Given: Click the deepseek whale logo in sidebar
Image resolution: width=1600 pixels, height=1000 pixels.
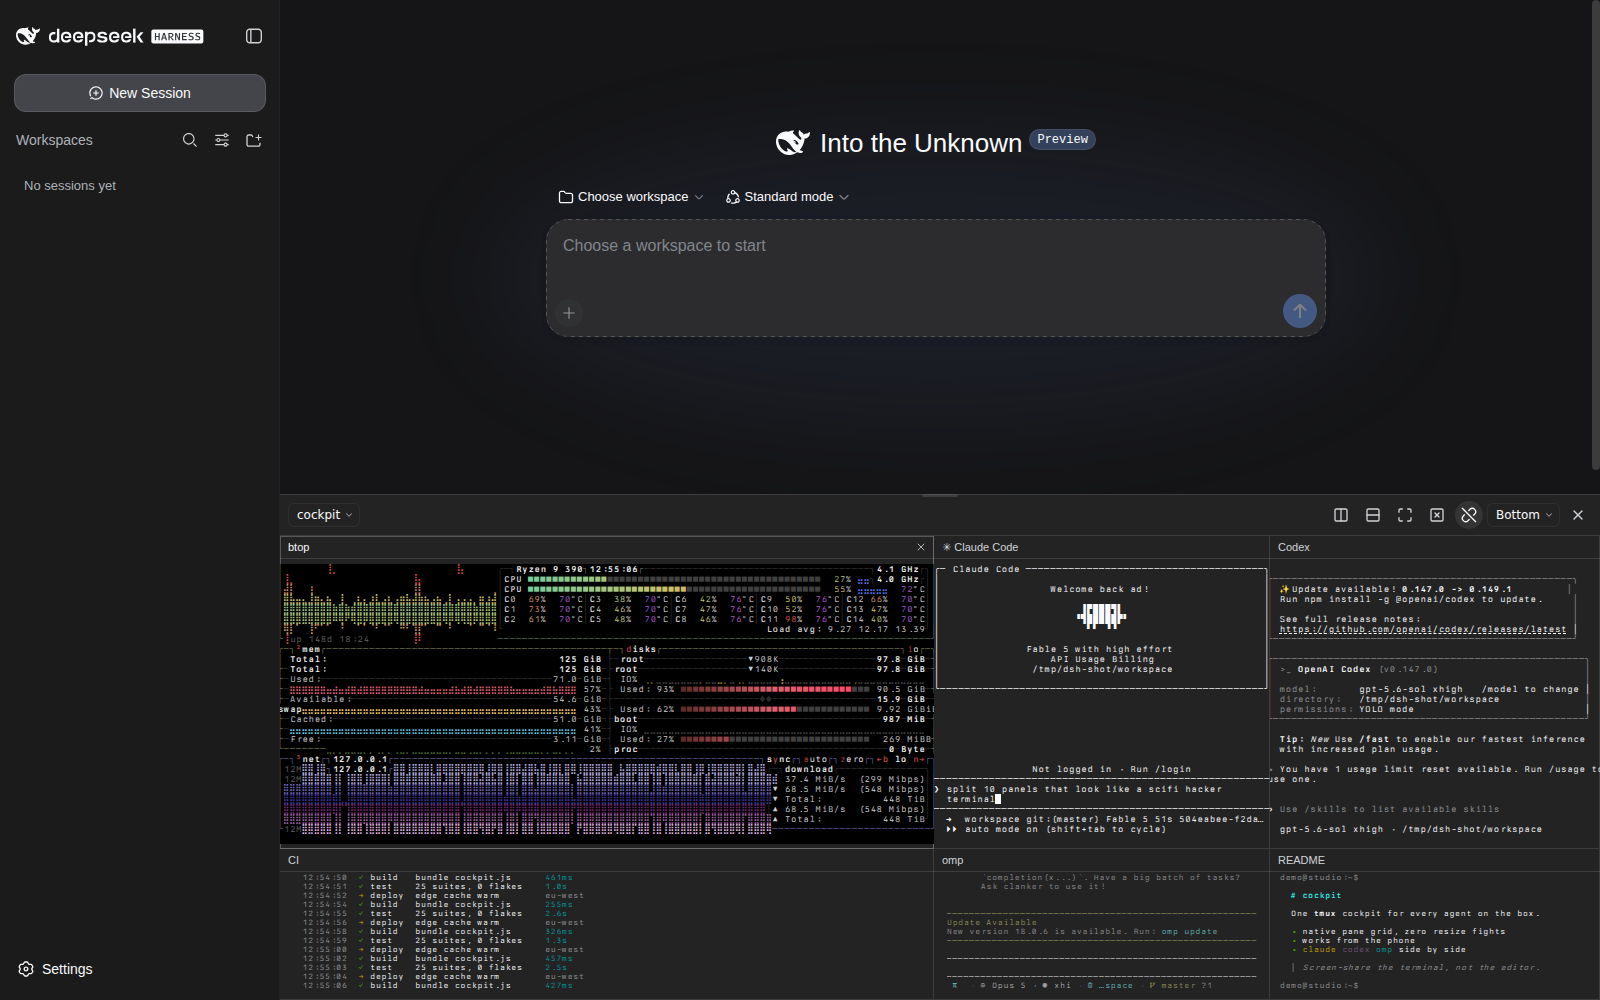Looking at the screenshot, I should pyautogui.click(x=28, y=36).
